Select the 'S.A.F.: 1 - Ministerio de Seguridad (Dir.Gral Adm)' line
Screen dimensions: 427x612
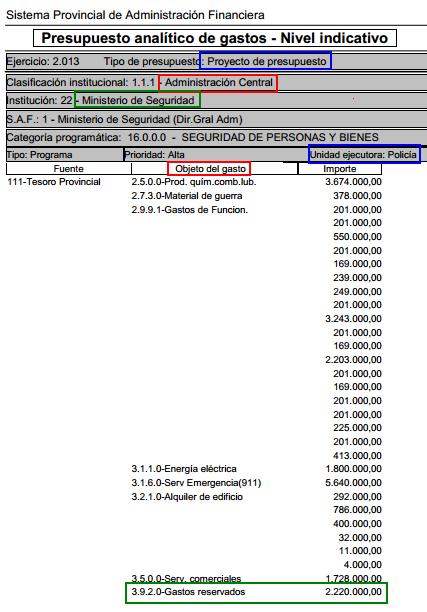pos(125,119)
